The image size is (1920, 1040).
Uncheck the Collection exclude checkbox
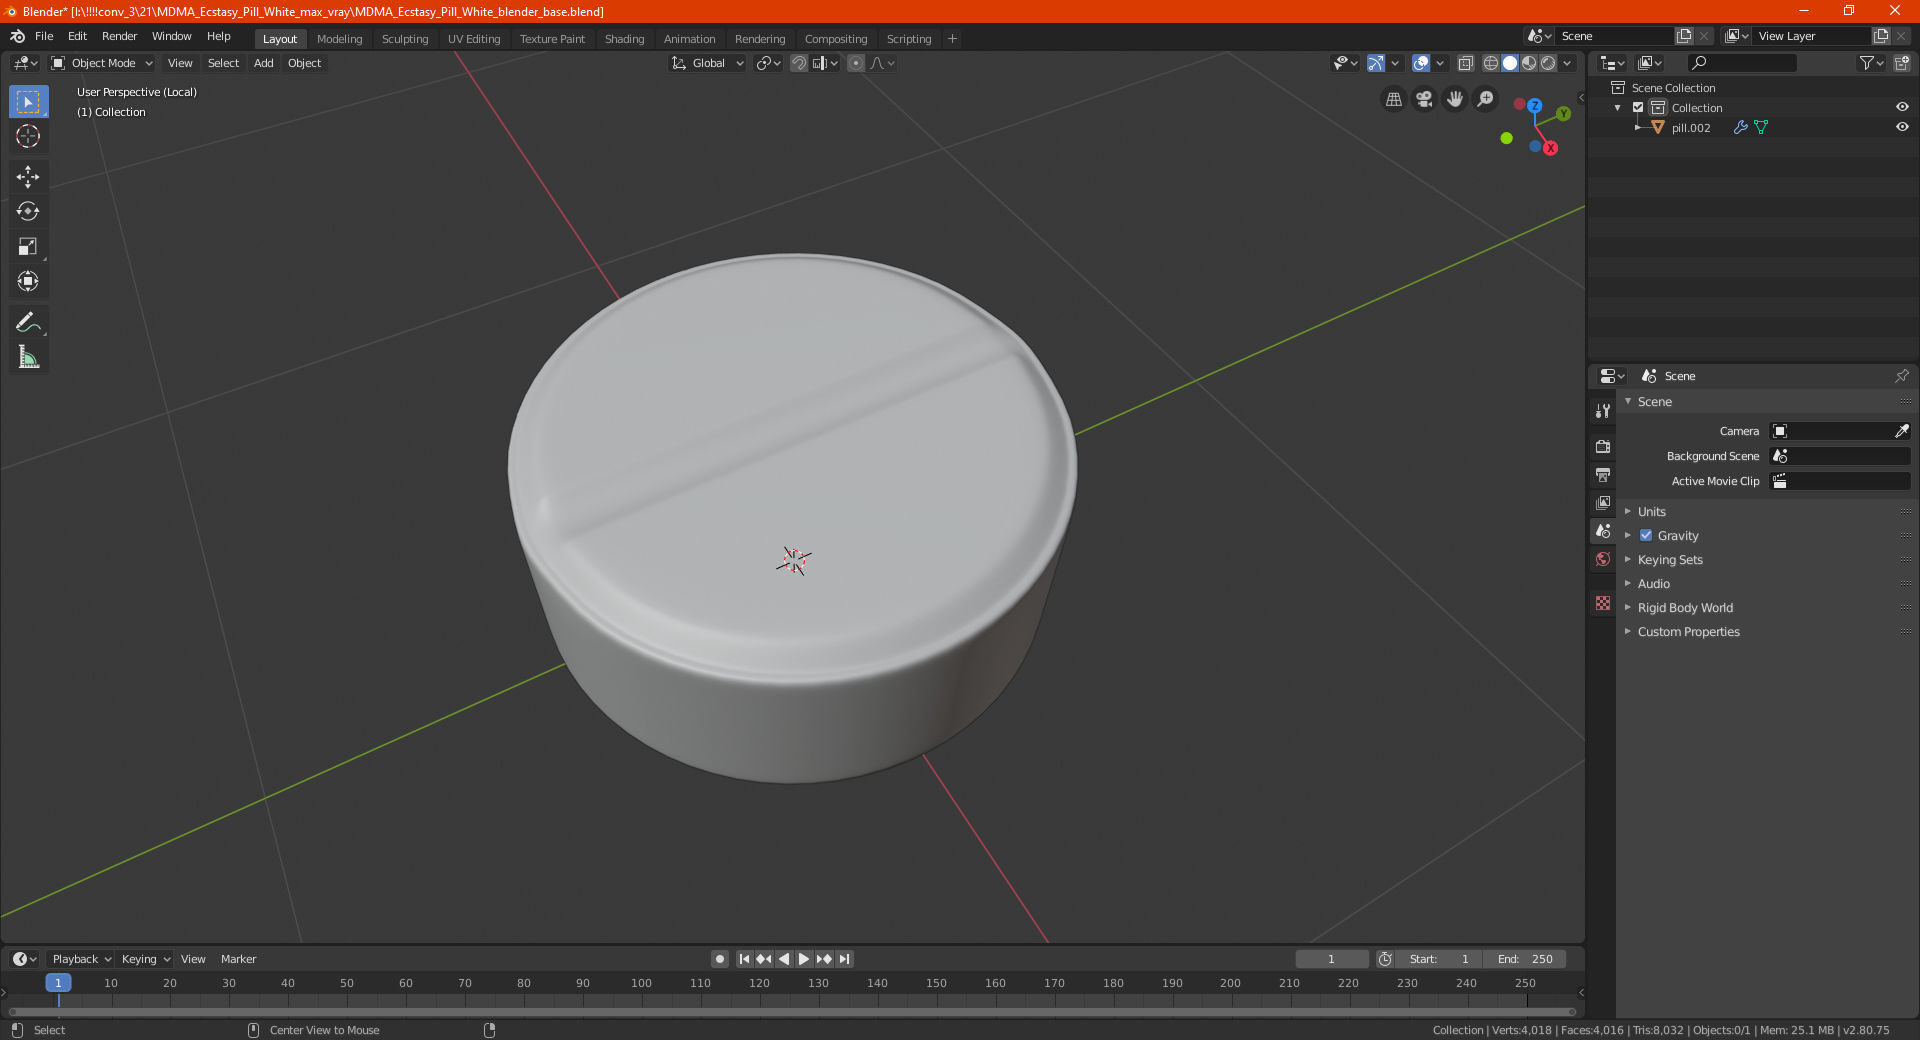click(x=1638, y=107)
